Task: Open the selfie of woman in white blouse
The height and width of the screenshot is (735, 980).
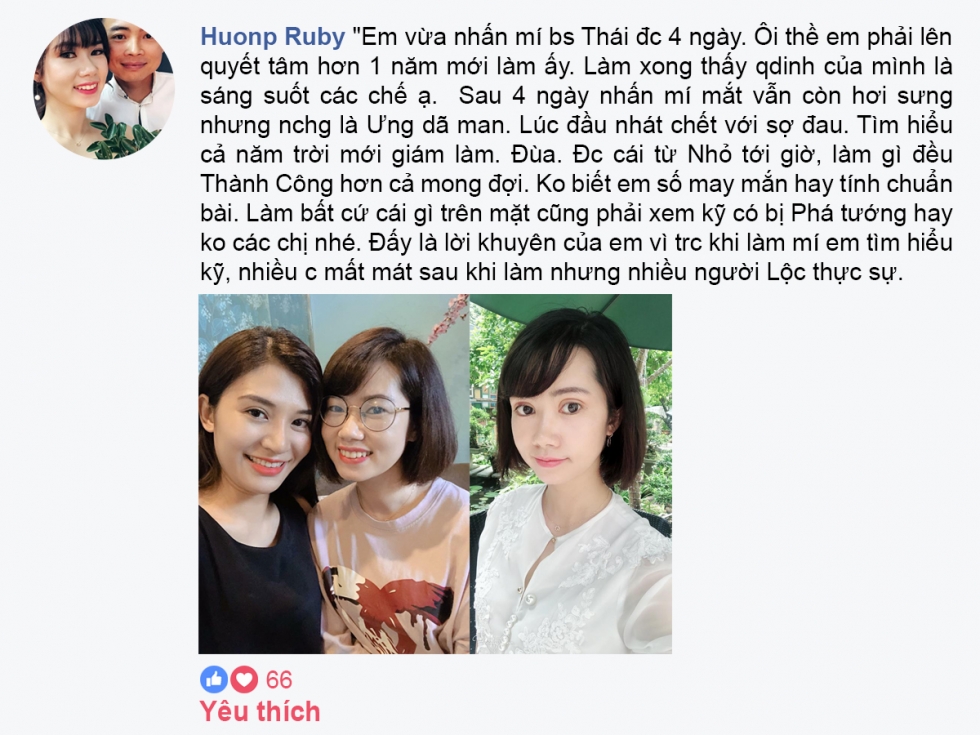Action: point(571,474)
